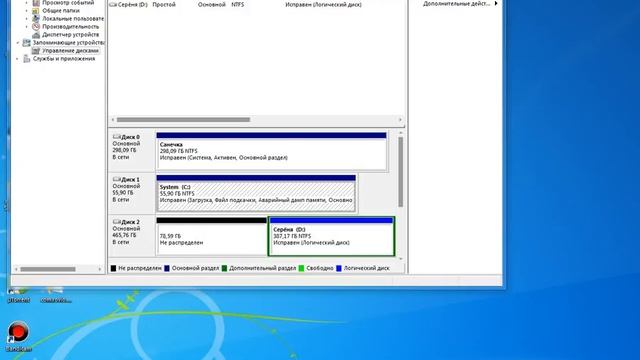Click the Диск 0 drive icon
This screenshot has width=640, height=360.
[117, 137]
